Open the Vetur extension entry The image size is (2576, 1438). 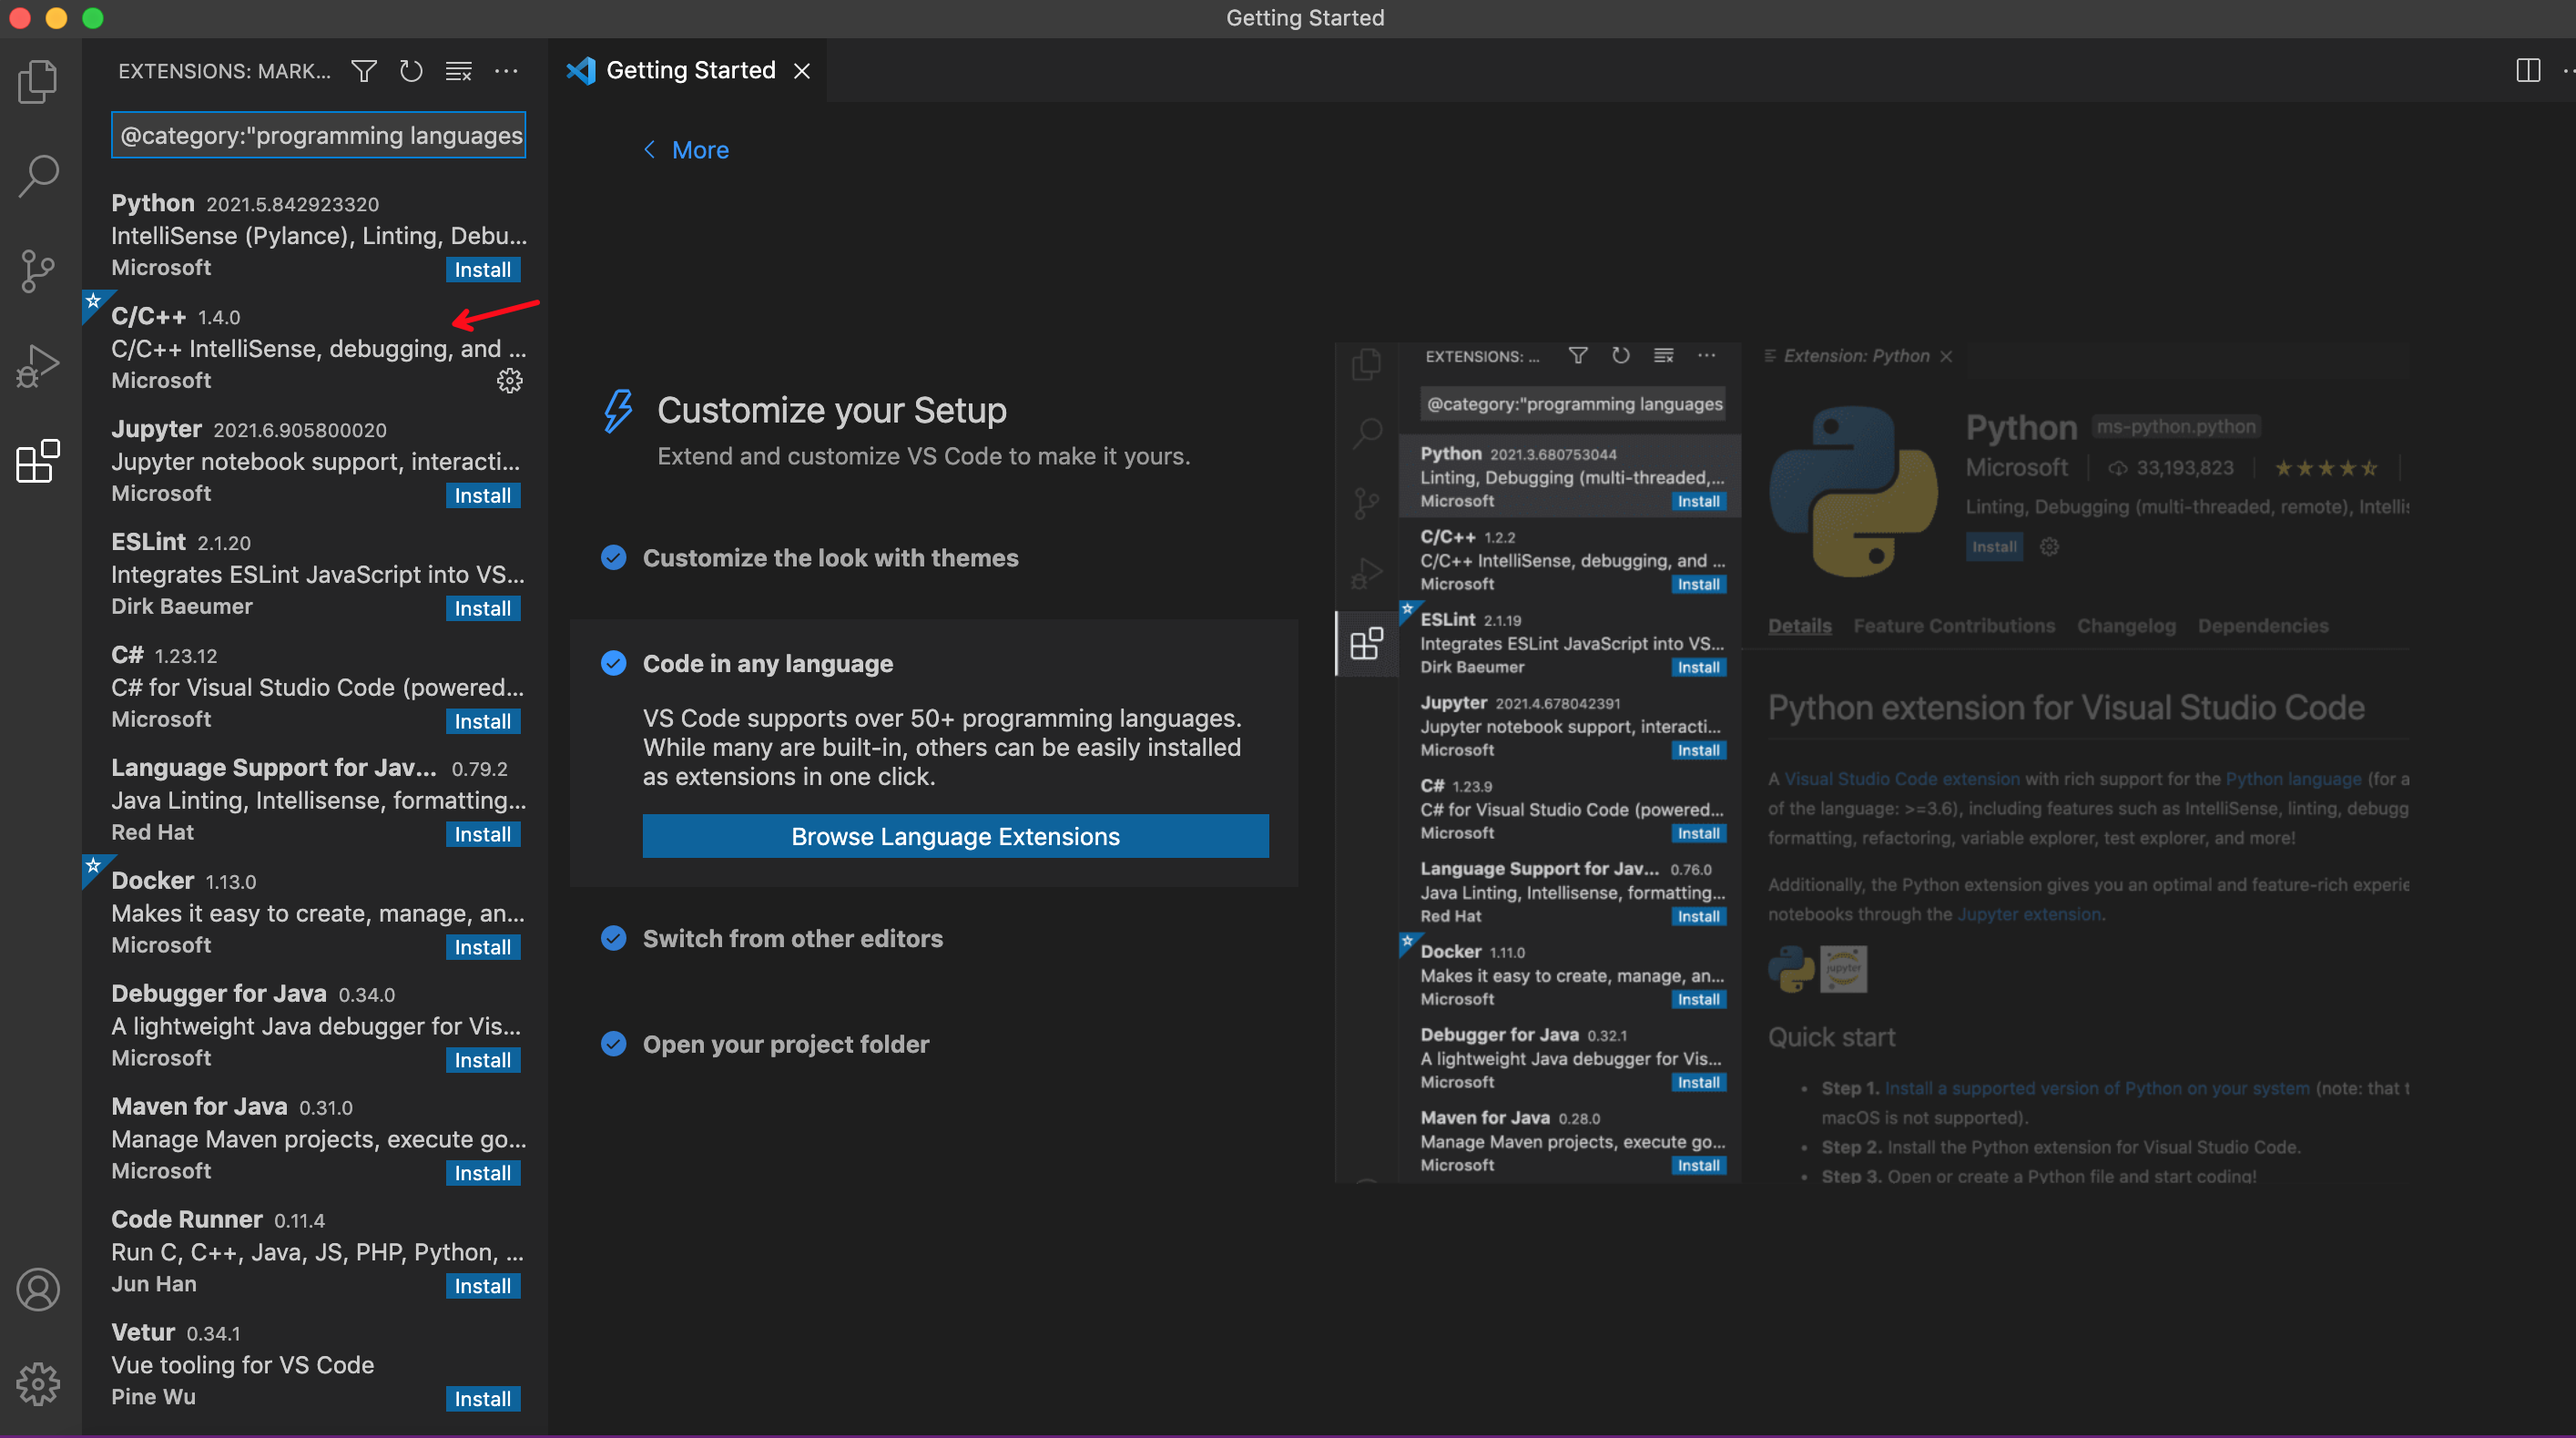[315, 1365]
